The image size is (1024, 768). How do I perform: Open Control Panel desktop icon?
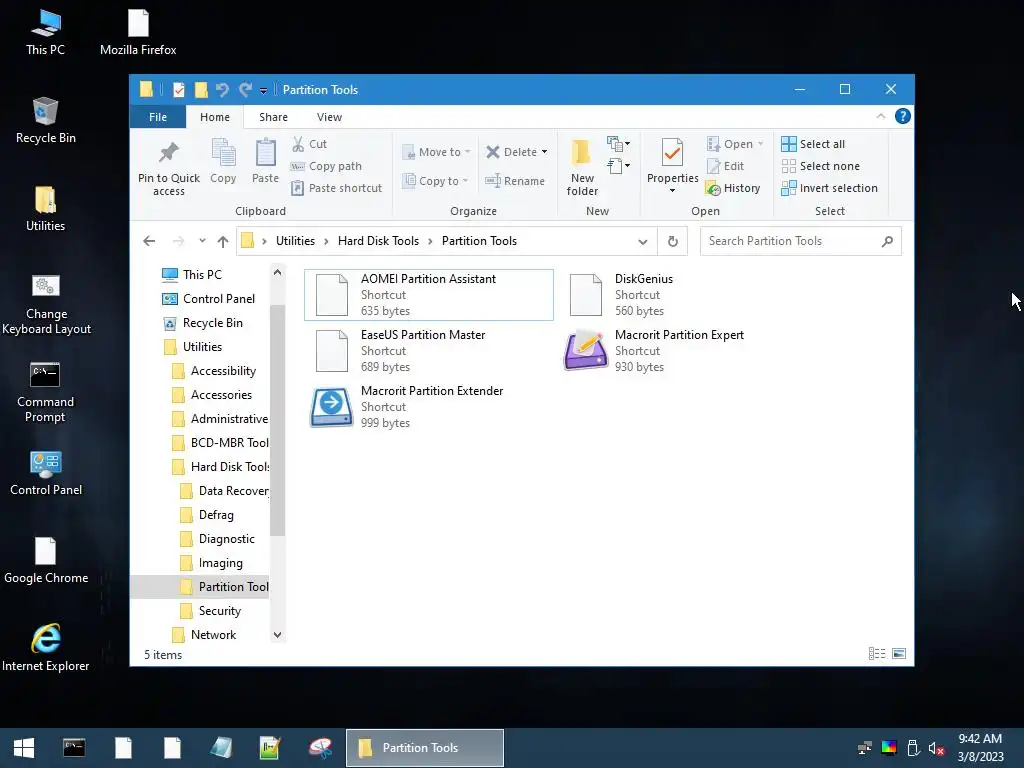click(46, 473)
